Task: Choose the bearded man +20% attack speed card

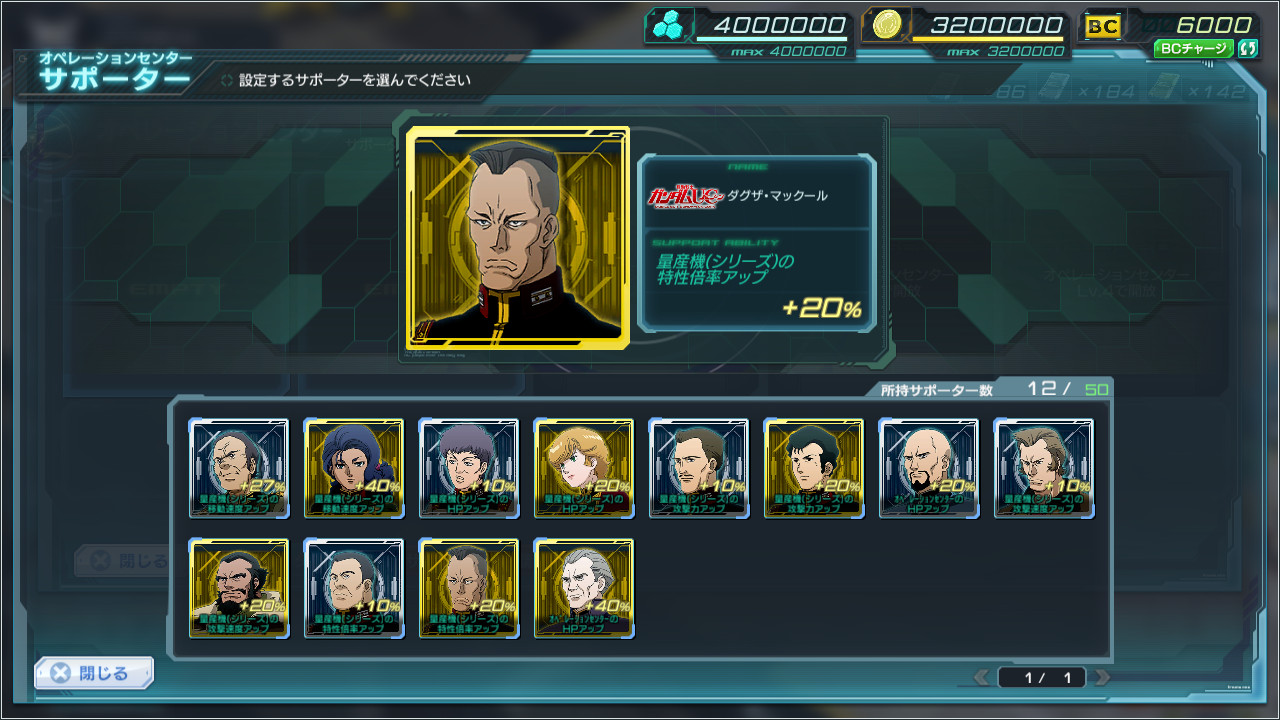Action: point(239,588)
